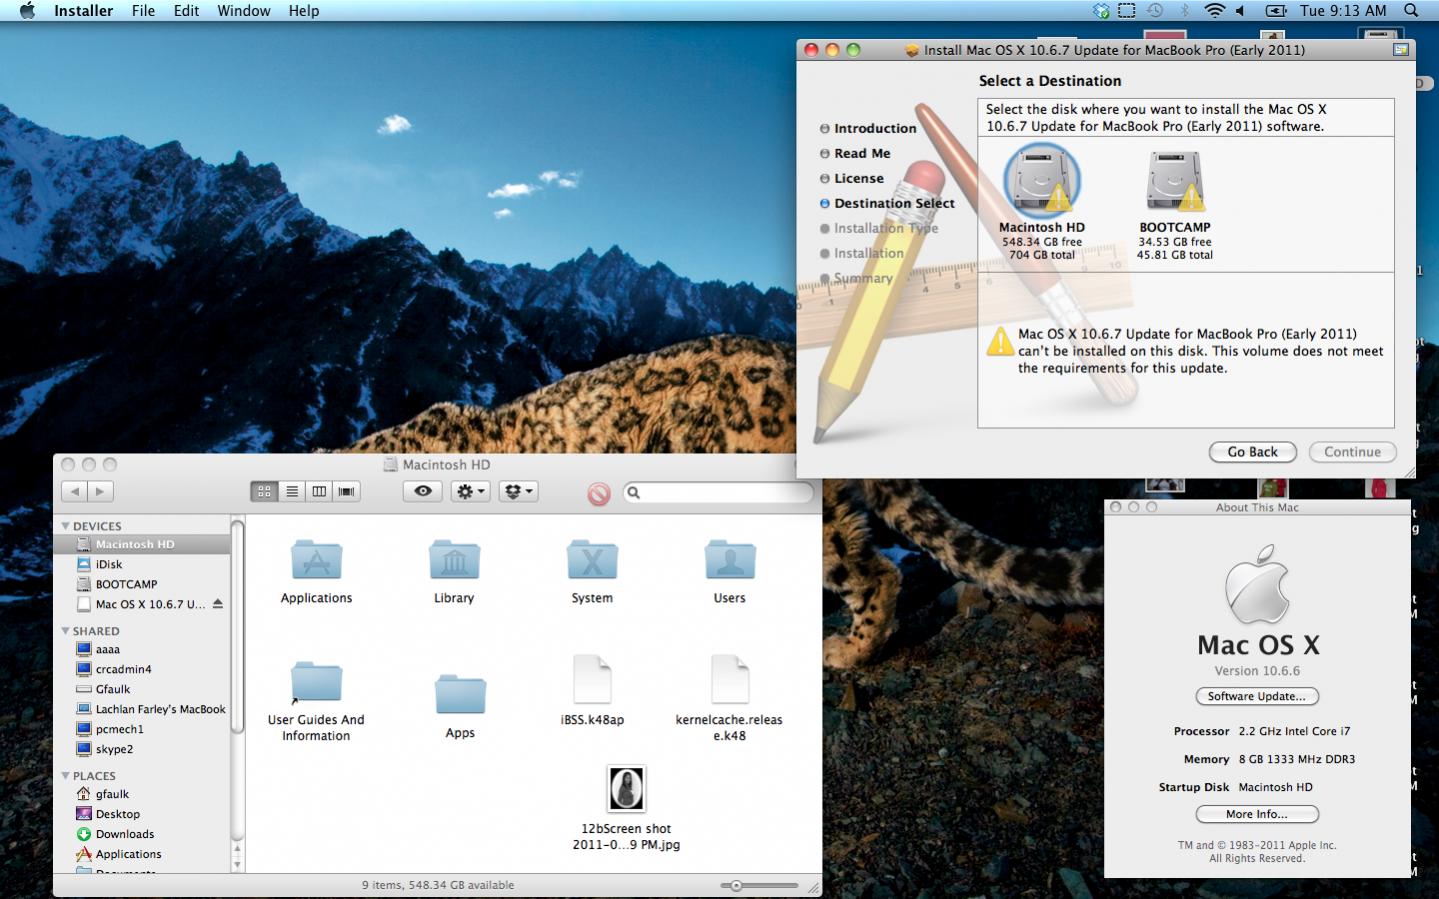Open Spotlight search magnifier
This screenshot has height=899, width=1439.
pos(1411,11)
